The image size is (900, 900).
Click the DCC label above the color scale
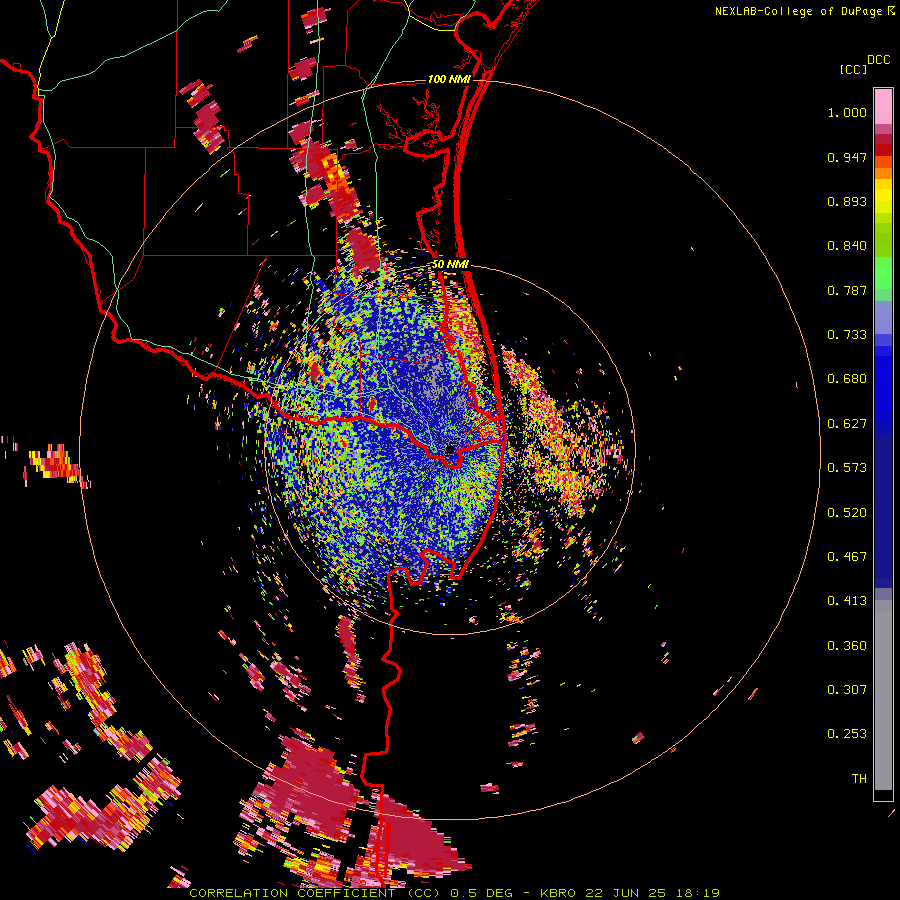(878, 60)
